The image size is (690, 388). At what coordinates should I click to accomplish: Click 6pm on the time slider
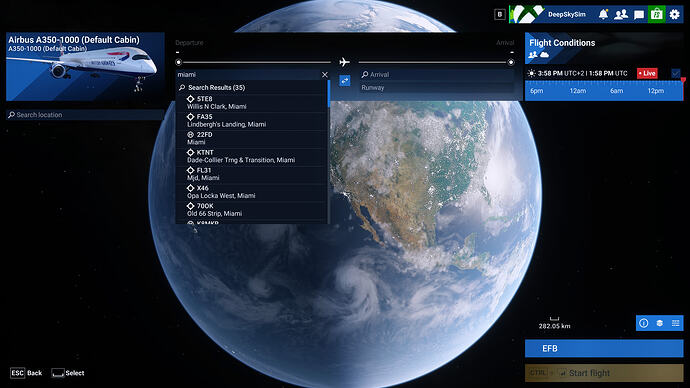pos(536,91)
